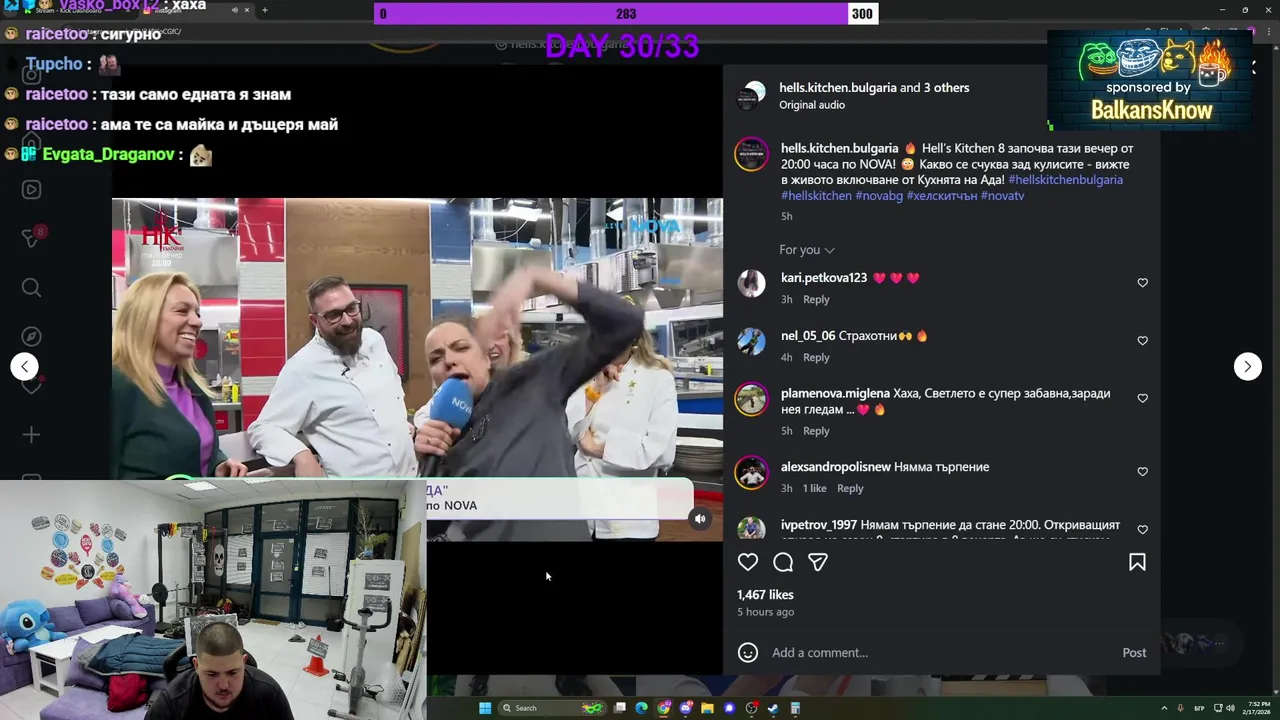Click Post to submit the comment

click(x=1134, y=653)
